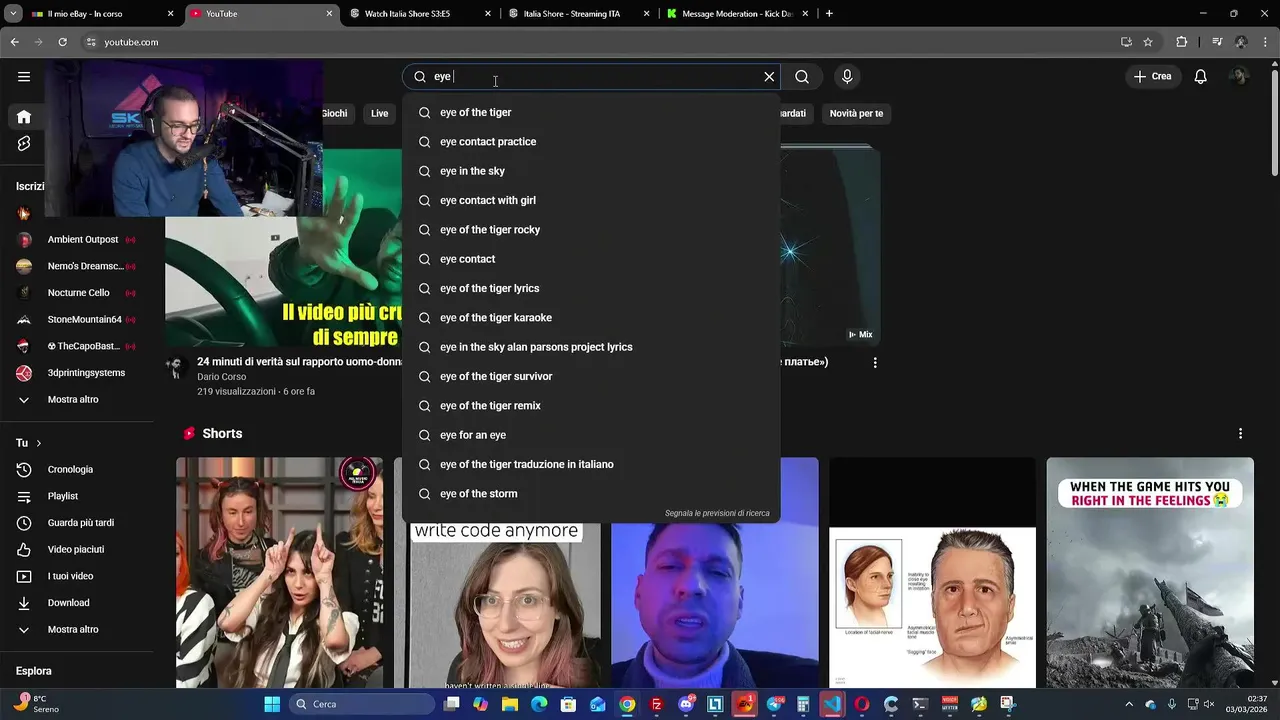Switch to Italia Shore - Streaming ITA tab
Viewport: 1280px width, 720px height.
pos(578,14)
